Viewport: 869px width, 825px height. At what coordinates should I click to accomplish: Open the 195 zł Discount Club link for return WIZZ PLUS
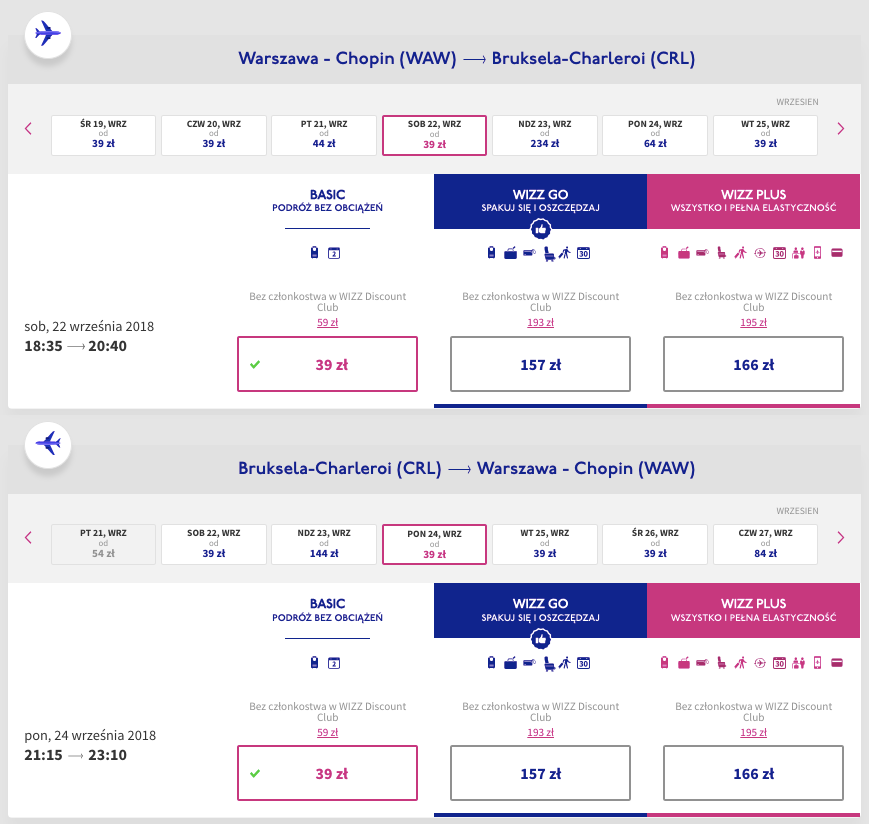point(754,730)
